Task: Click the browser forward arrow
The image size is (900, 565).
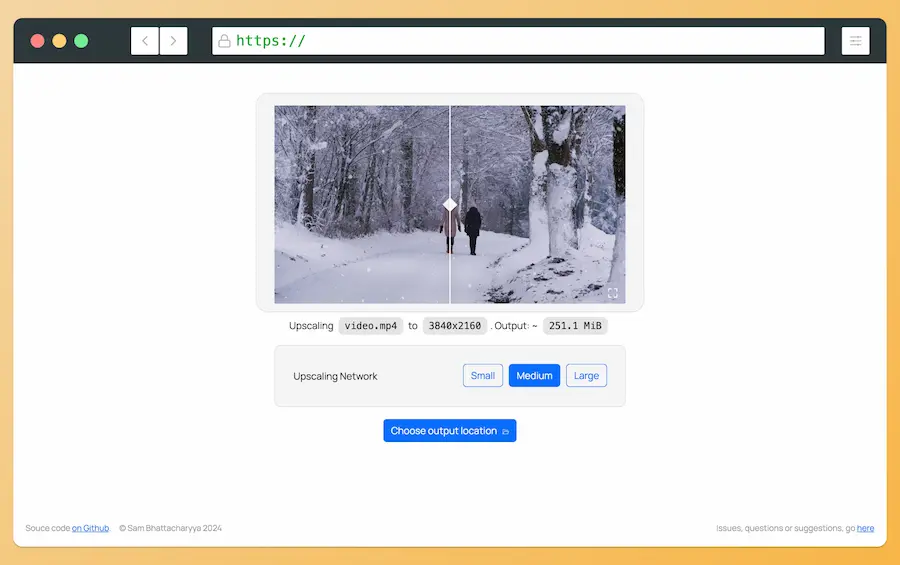Action: [x=173, y=41]
